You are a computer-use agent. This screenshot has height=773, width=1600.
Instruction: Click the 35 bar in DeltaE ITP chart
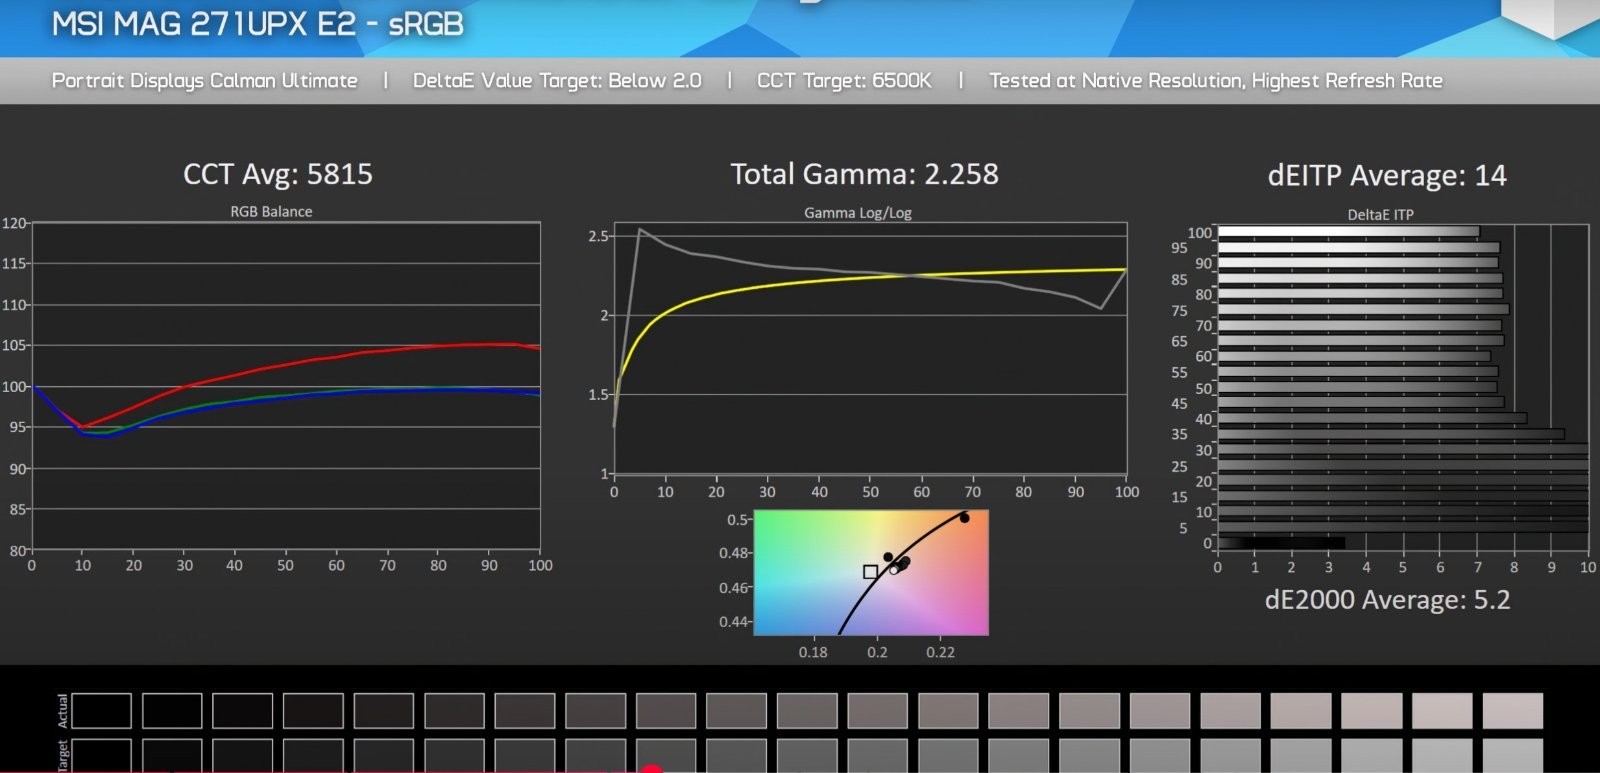tap(1391, 434)
